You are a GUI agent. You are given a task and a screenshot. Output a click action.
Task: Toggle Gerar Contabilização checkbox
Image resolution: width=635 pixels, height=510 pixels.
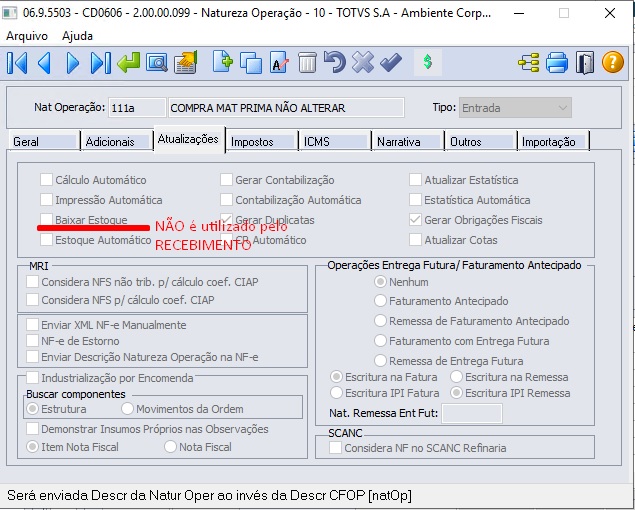pyautogui.click(x=226, y=179)
